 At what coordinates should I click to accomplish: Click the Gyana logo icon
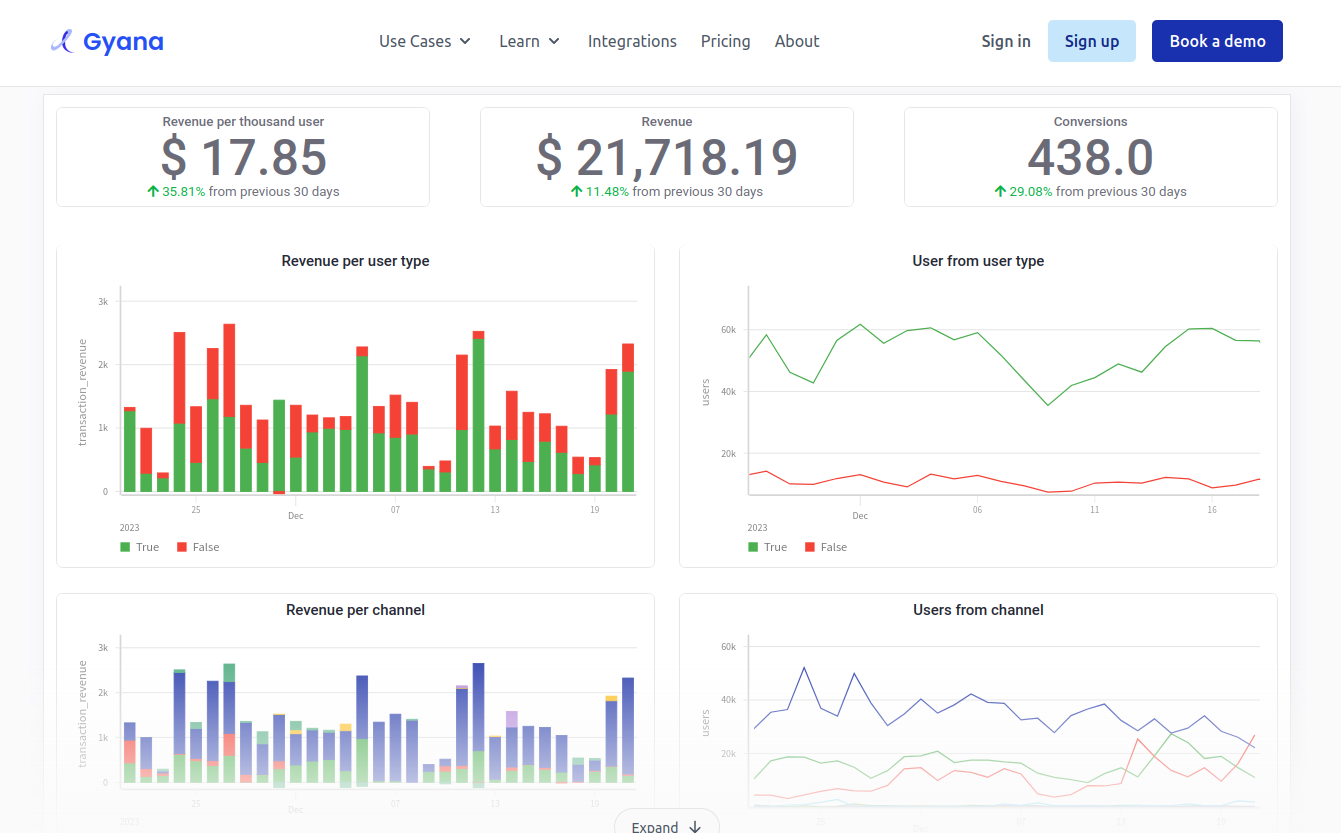(x=62, y=41)
